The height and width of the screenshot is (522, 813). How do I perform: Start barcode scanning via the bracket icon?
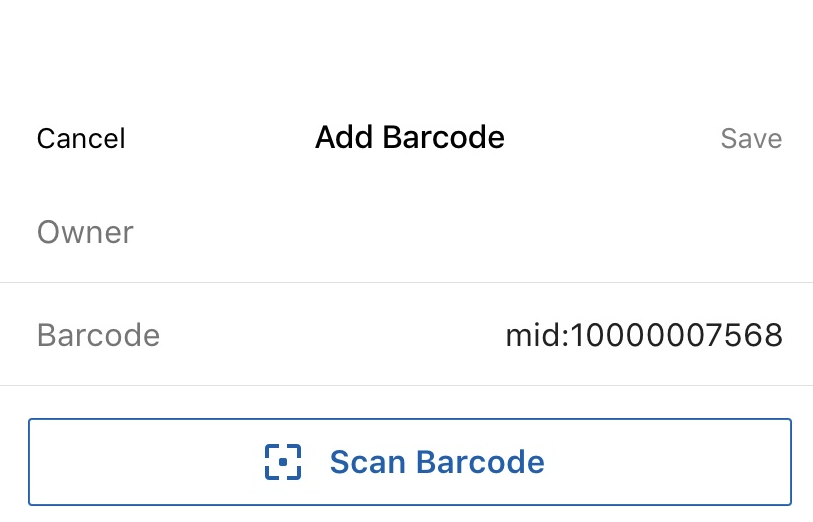tap(283, 461)
